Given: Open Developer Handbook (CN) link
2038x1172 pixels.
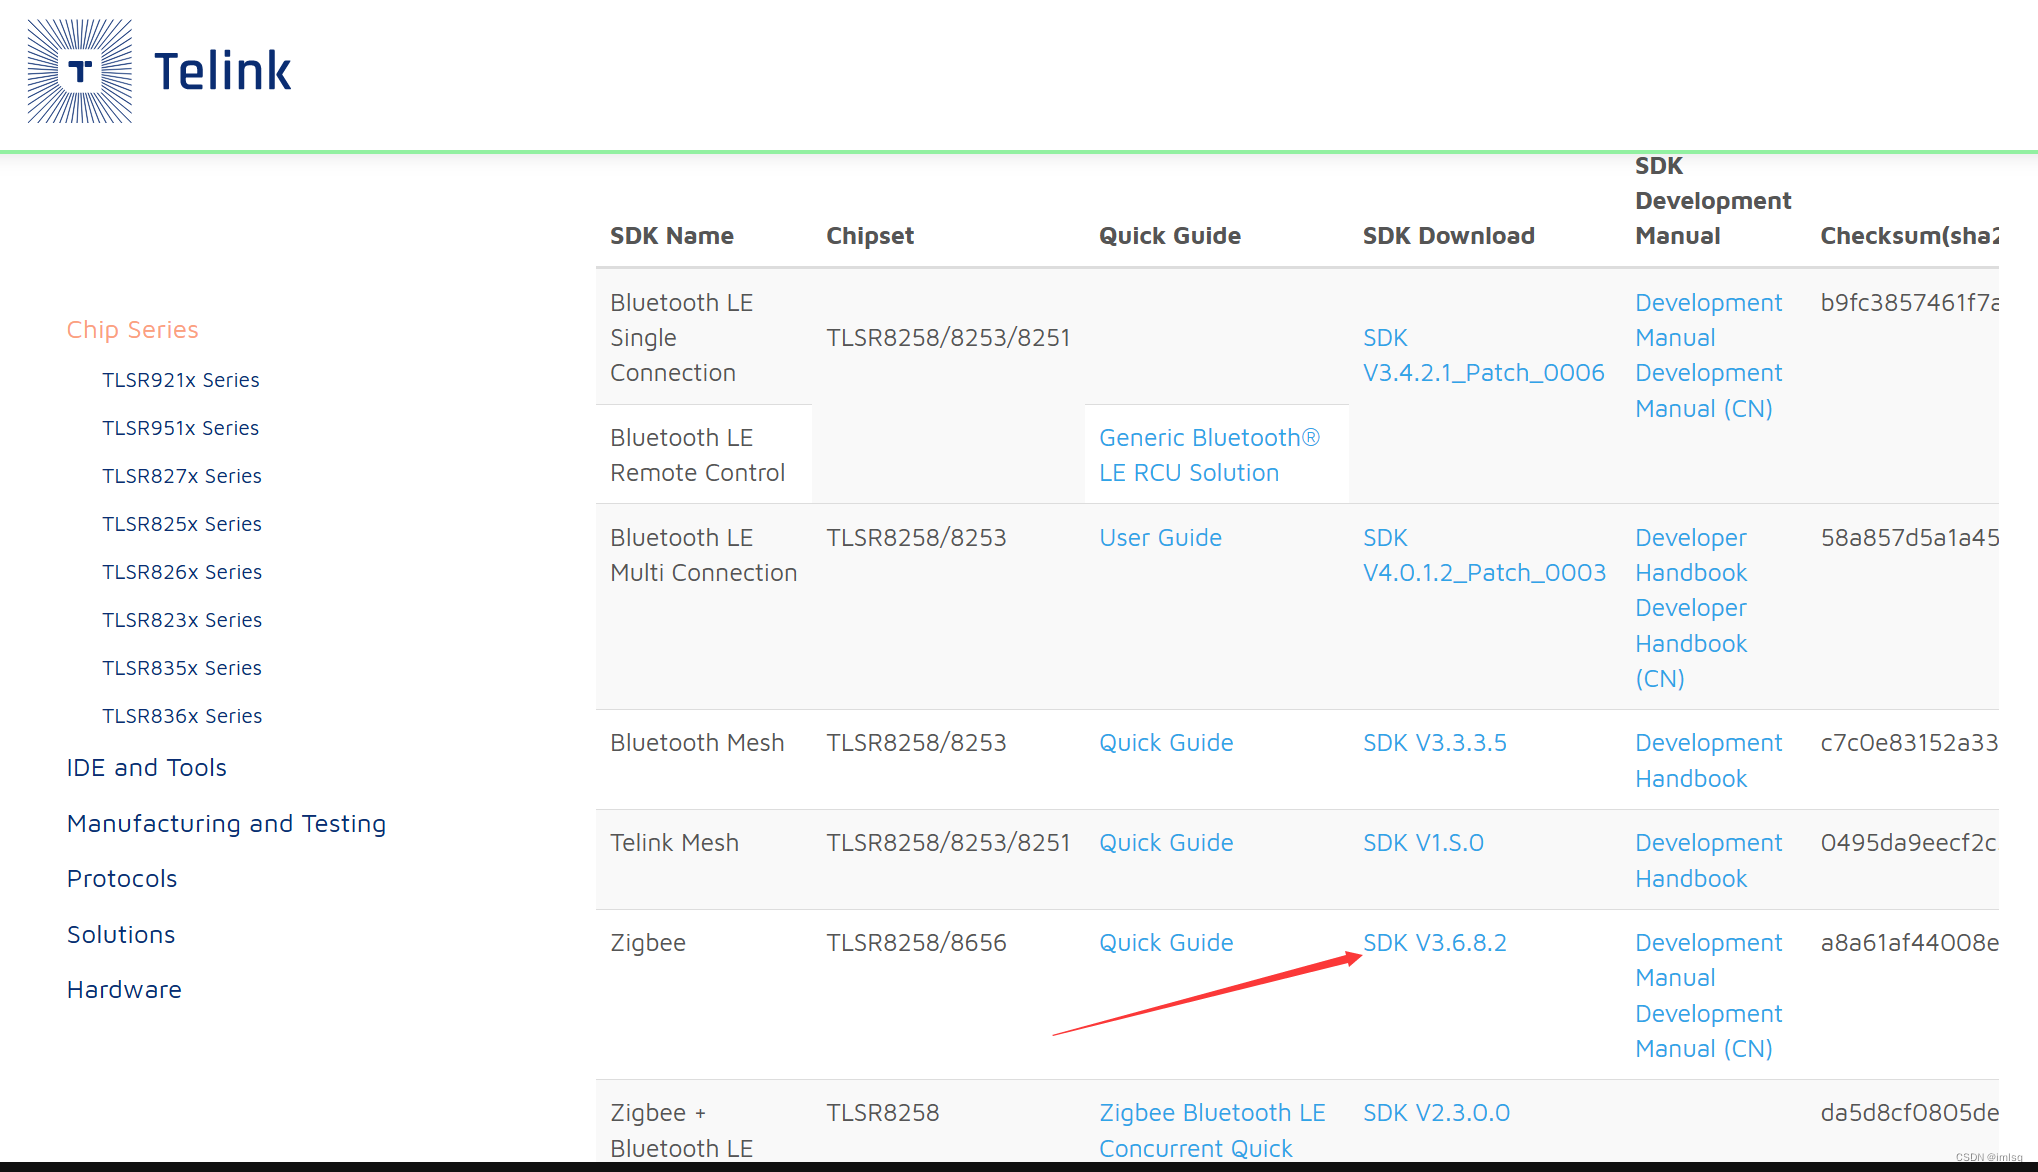Looking at the screenshot, I should (x=1690, y=643).
